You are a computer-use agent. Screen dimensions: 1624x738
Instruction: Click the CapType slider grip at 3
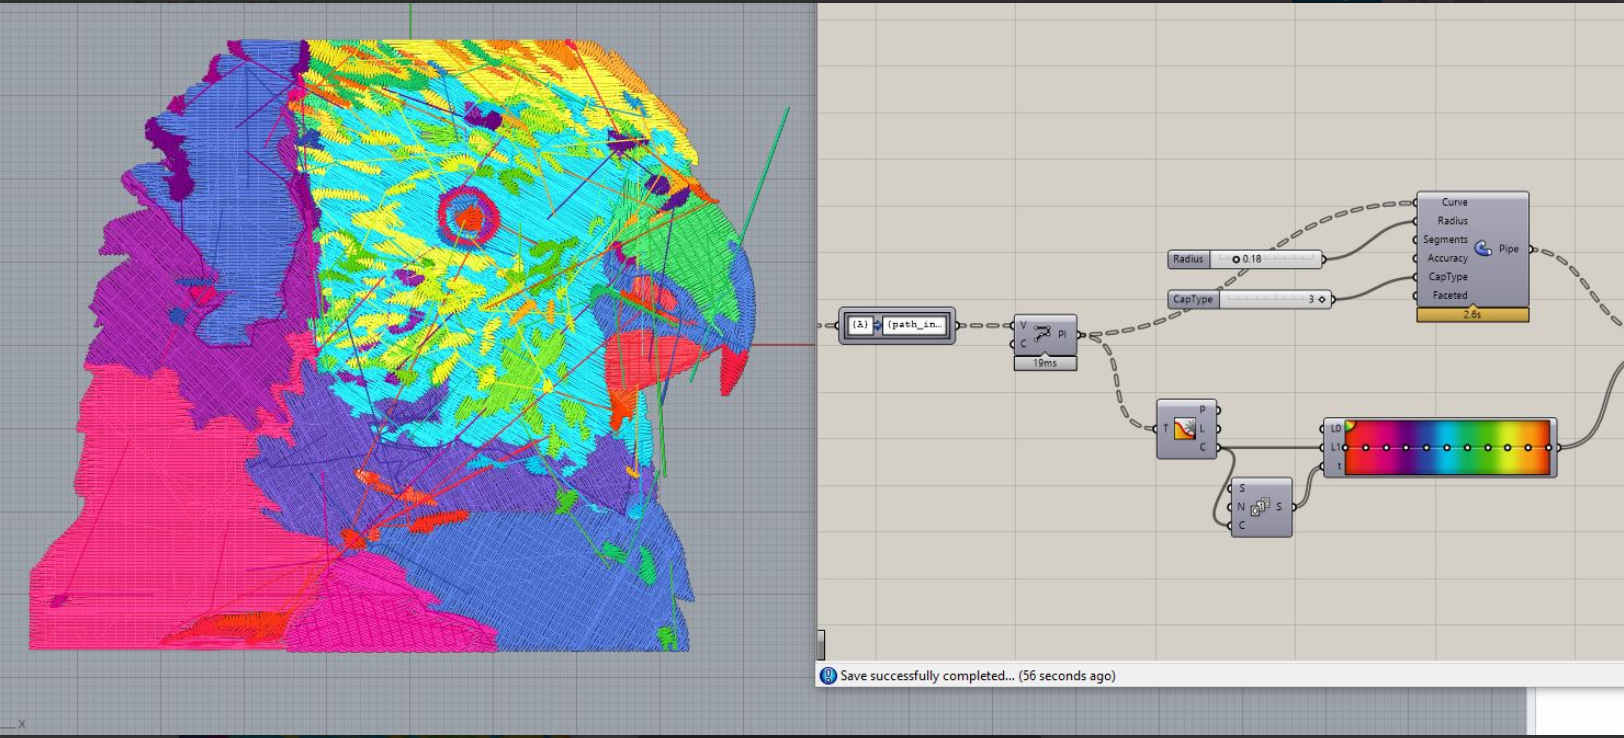point(1322,299)
